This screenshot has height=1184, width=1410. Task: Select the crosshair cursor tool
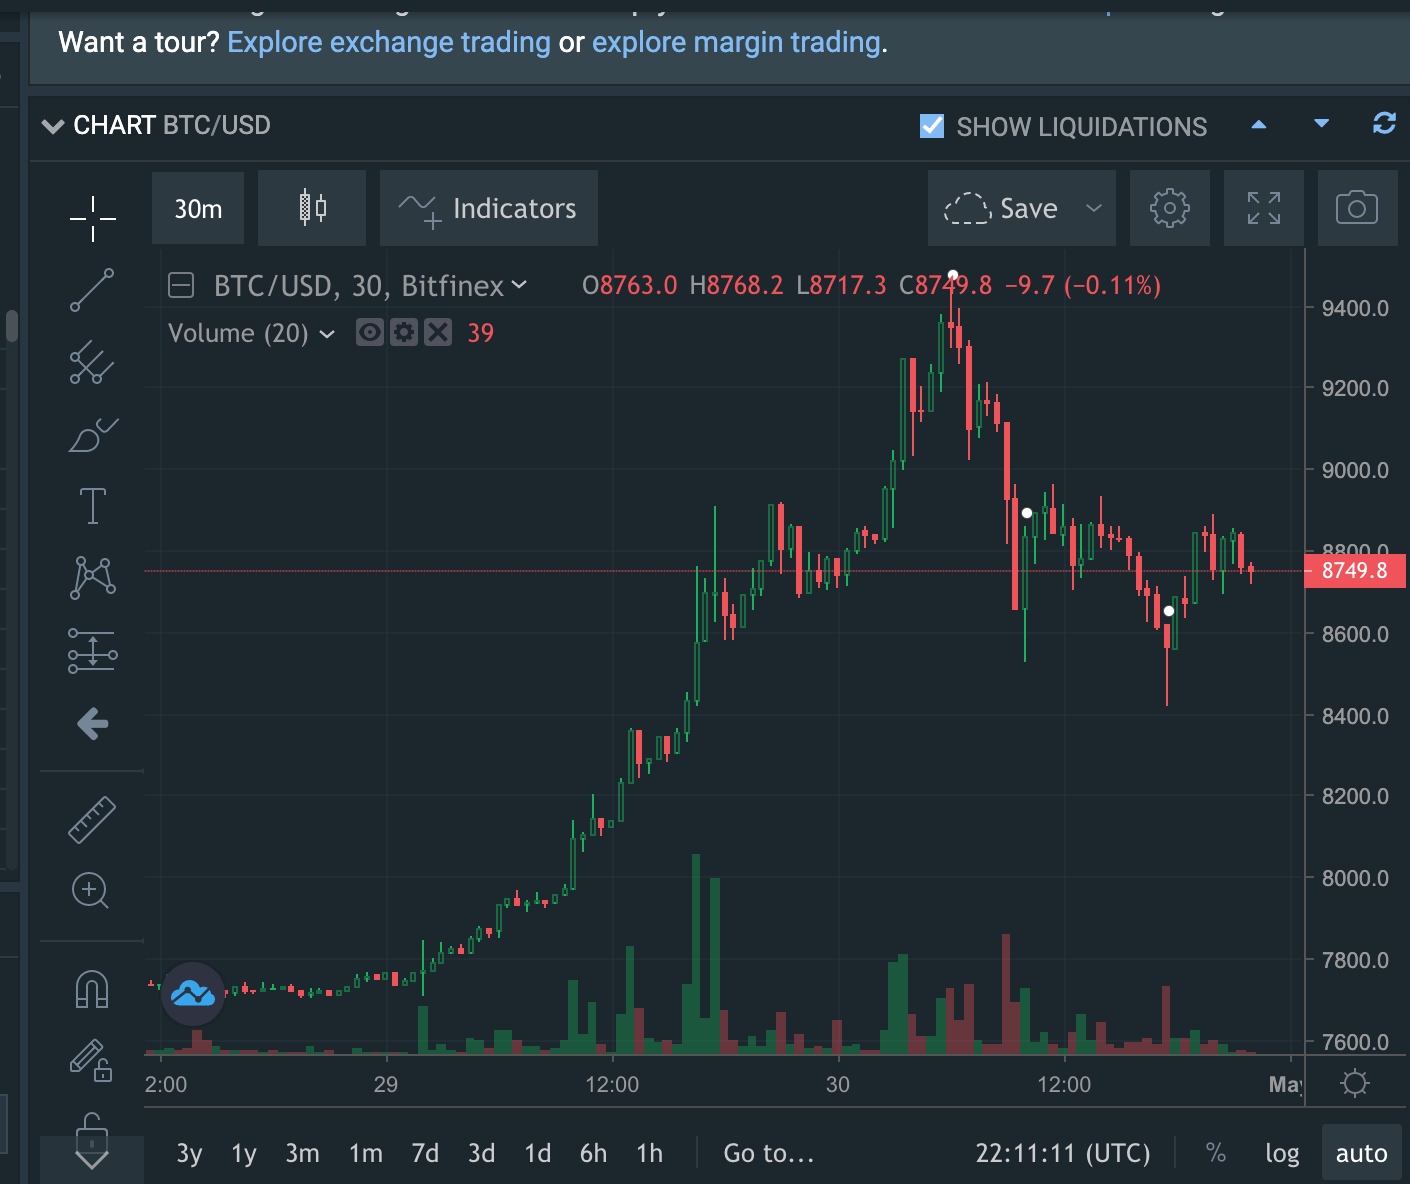point(92,215)
